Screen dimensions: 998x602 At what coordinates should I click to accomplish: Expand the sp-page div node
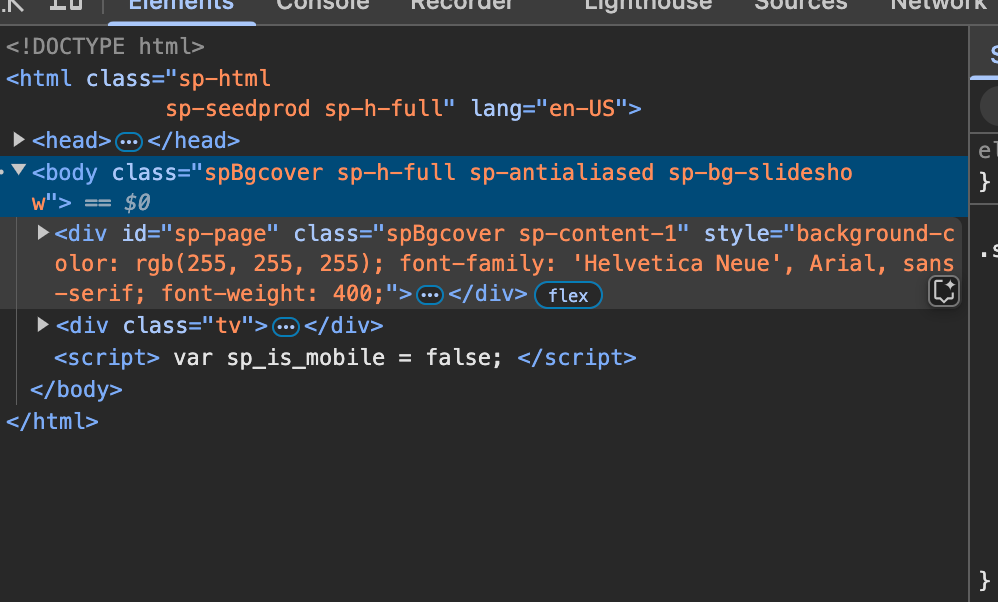point(43,233)
